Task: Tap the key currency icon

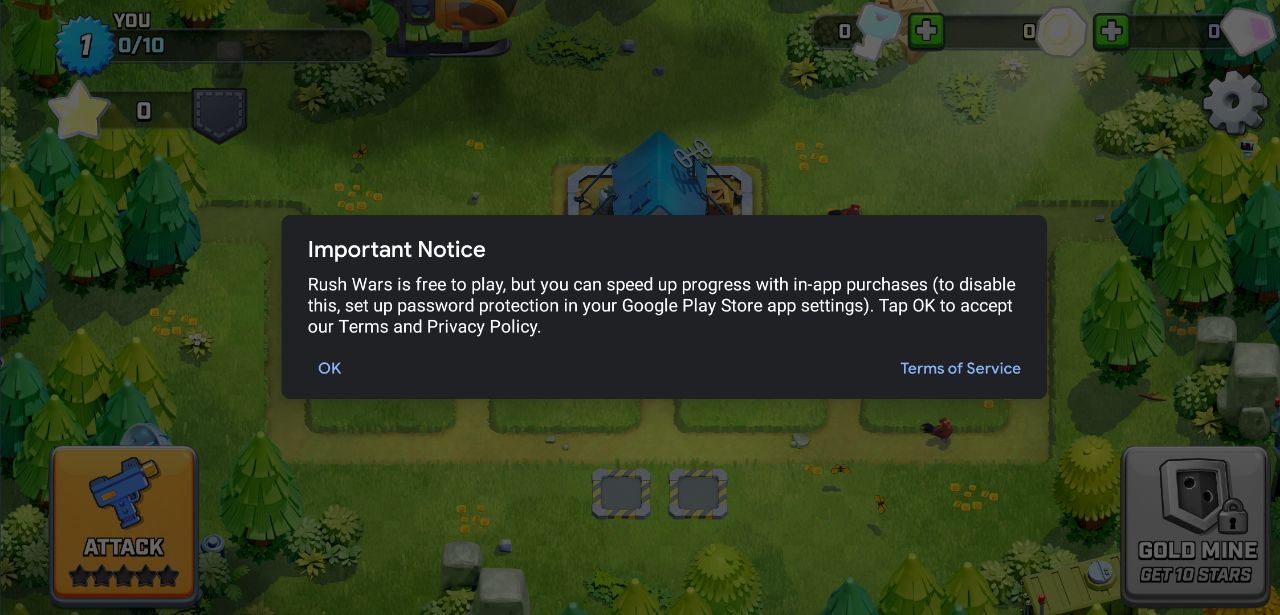Action: pos(878,29)
